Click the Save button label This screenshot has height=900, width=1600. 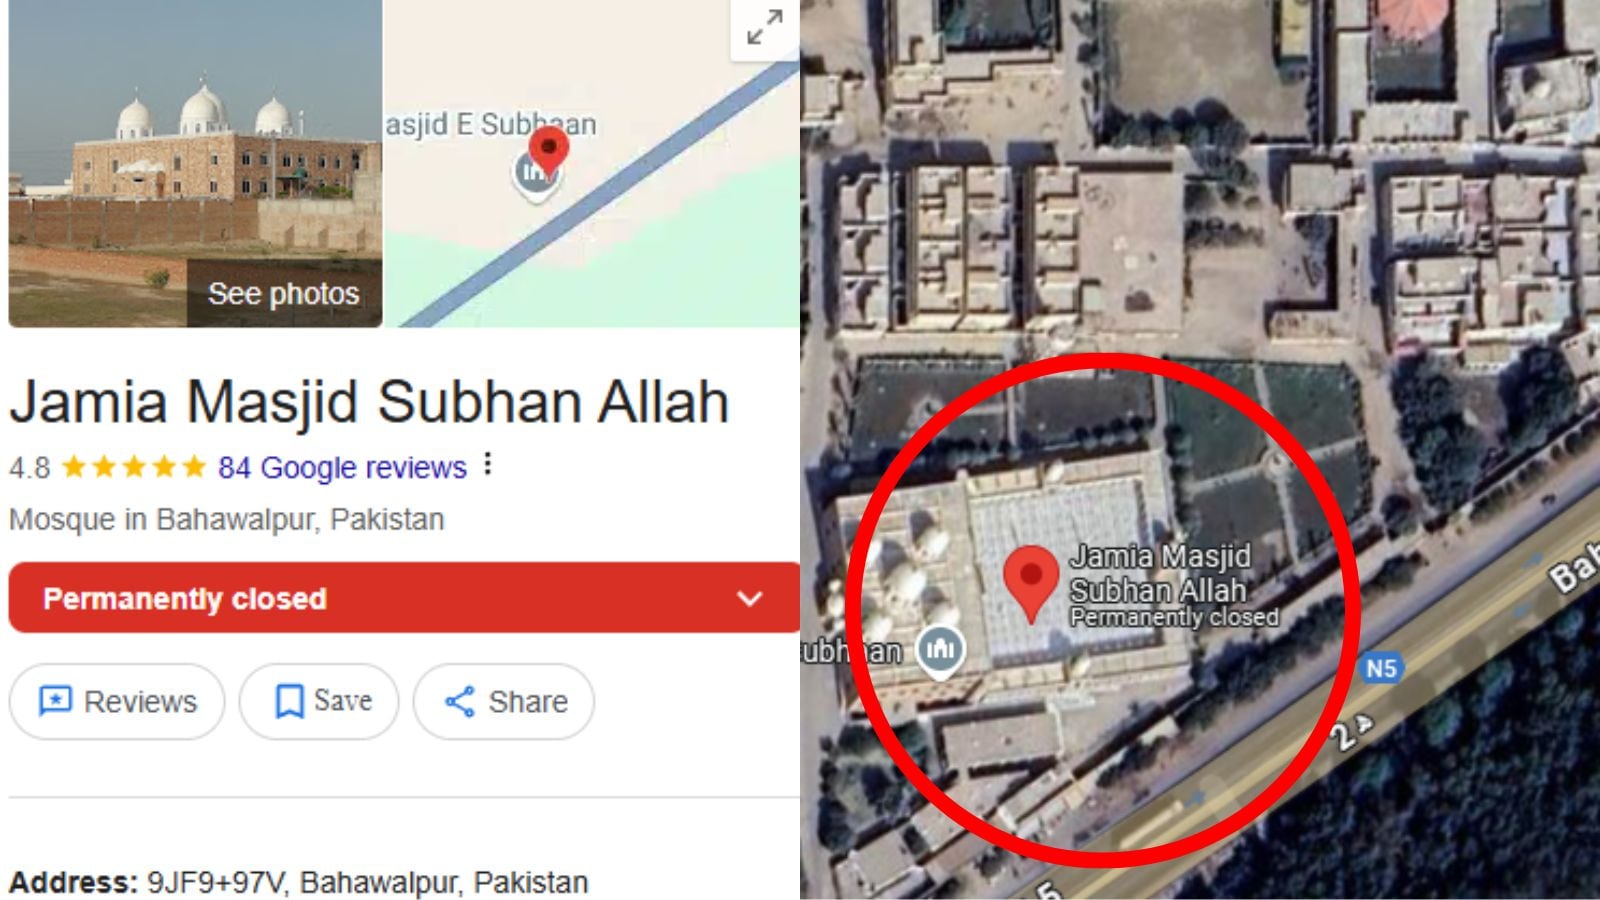(x=343, y=701)
